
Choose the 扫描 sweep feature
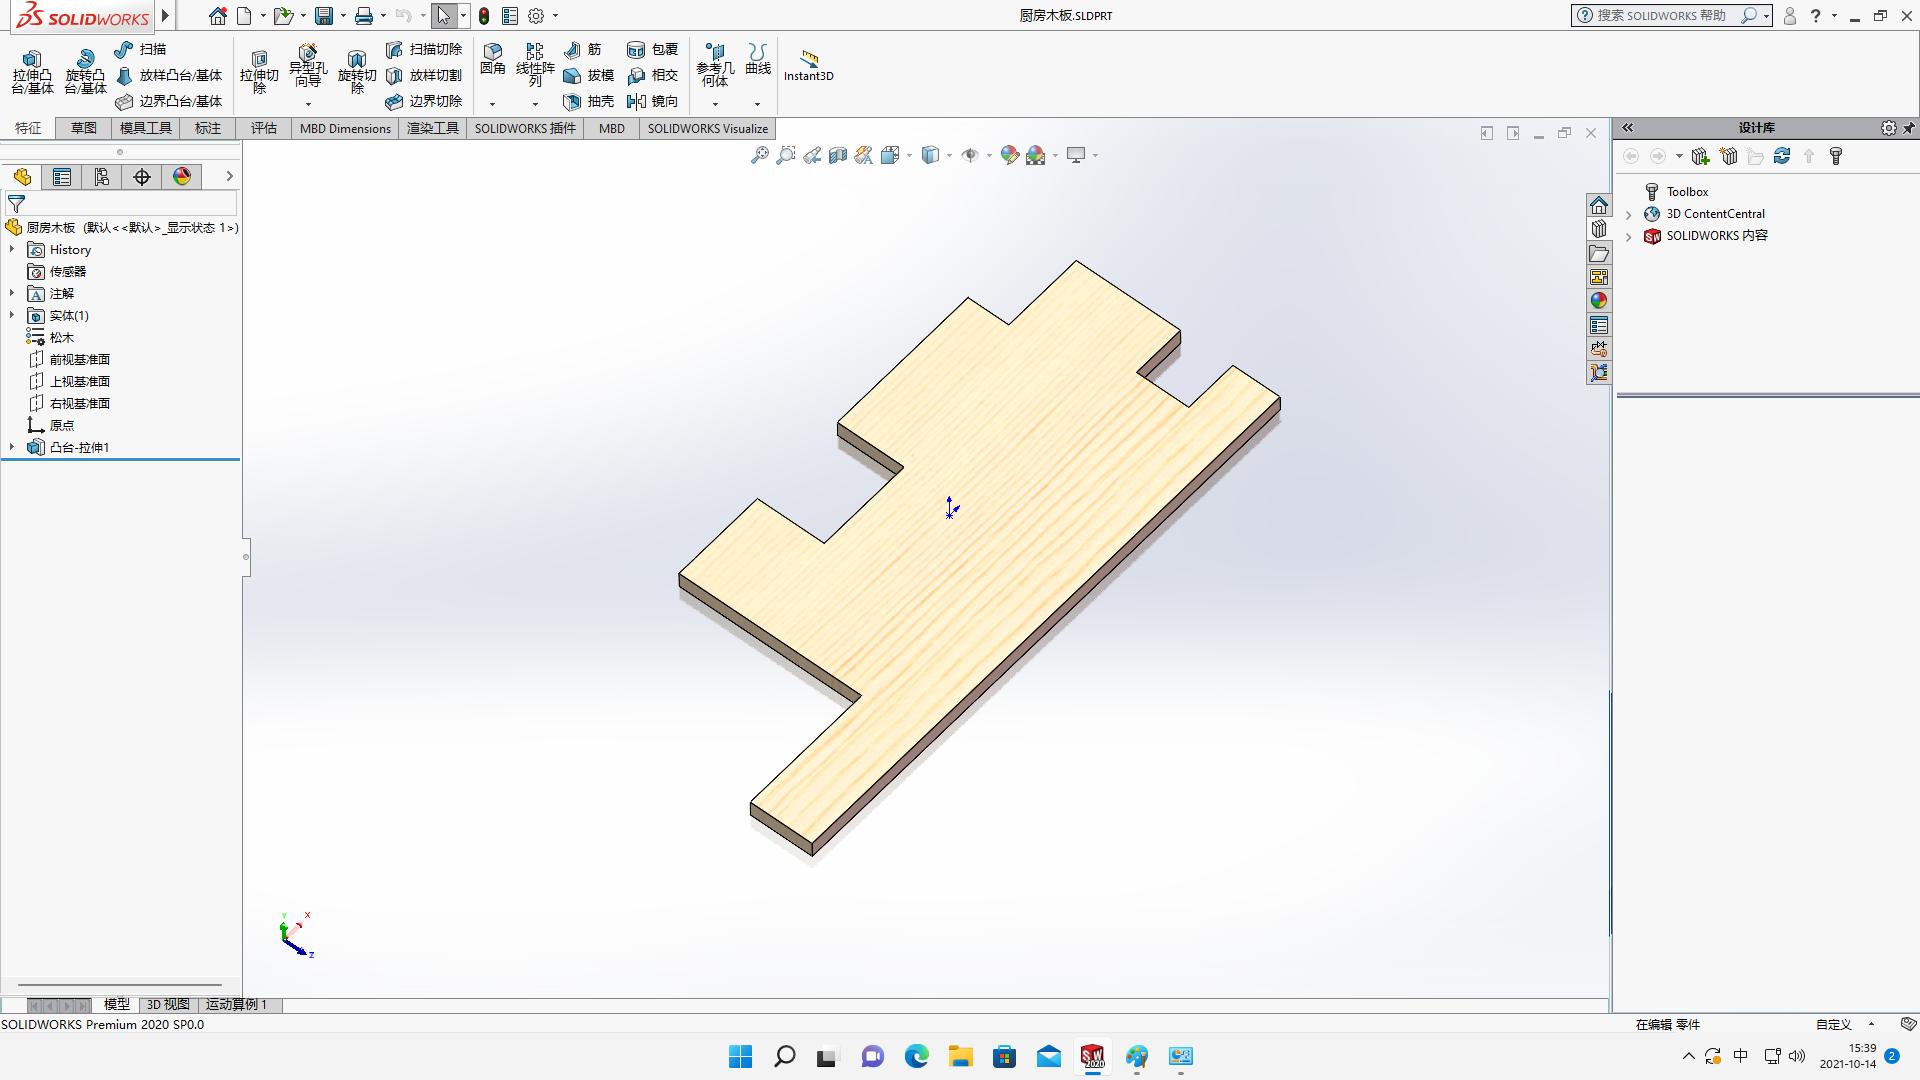140,49
